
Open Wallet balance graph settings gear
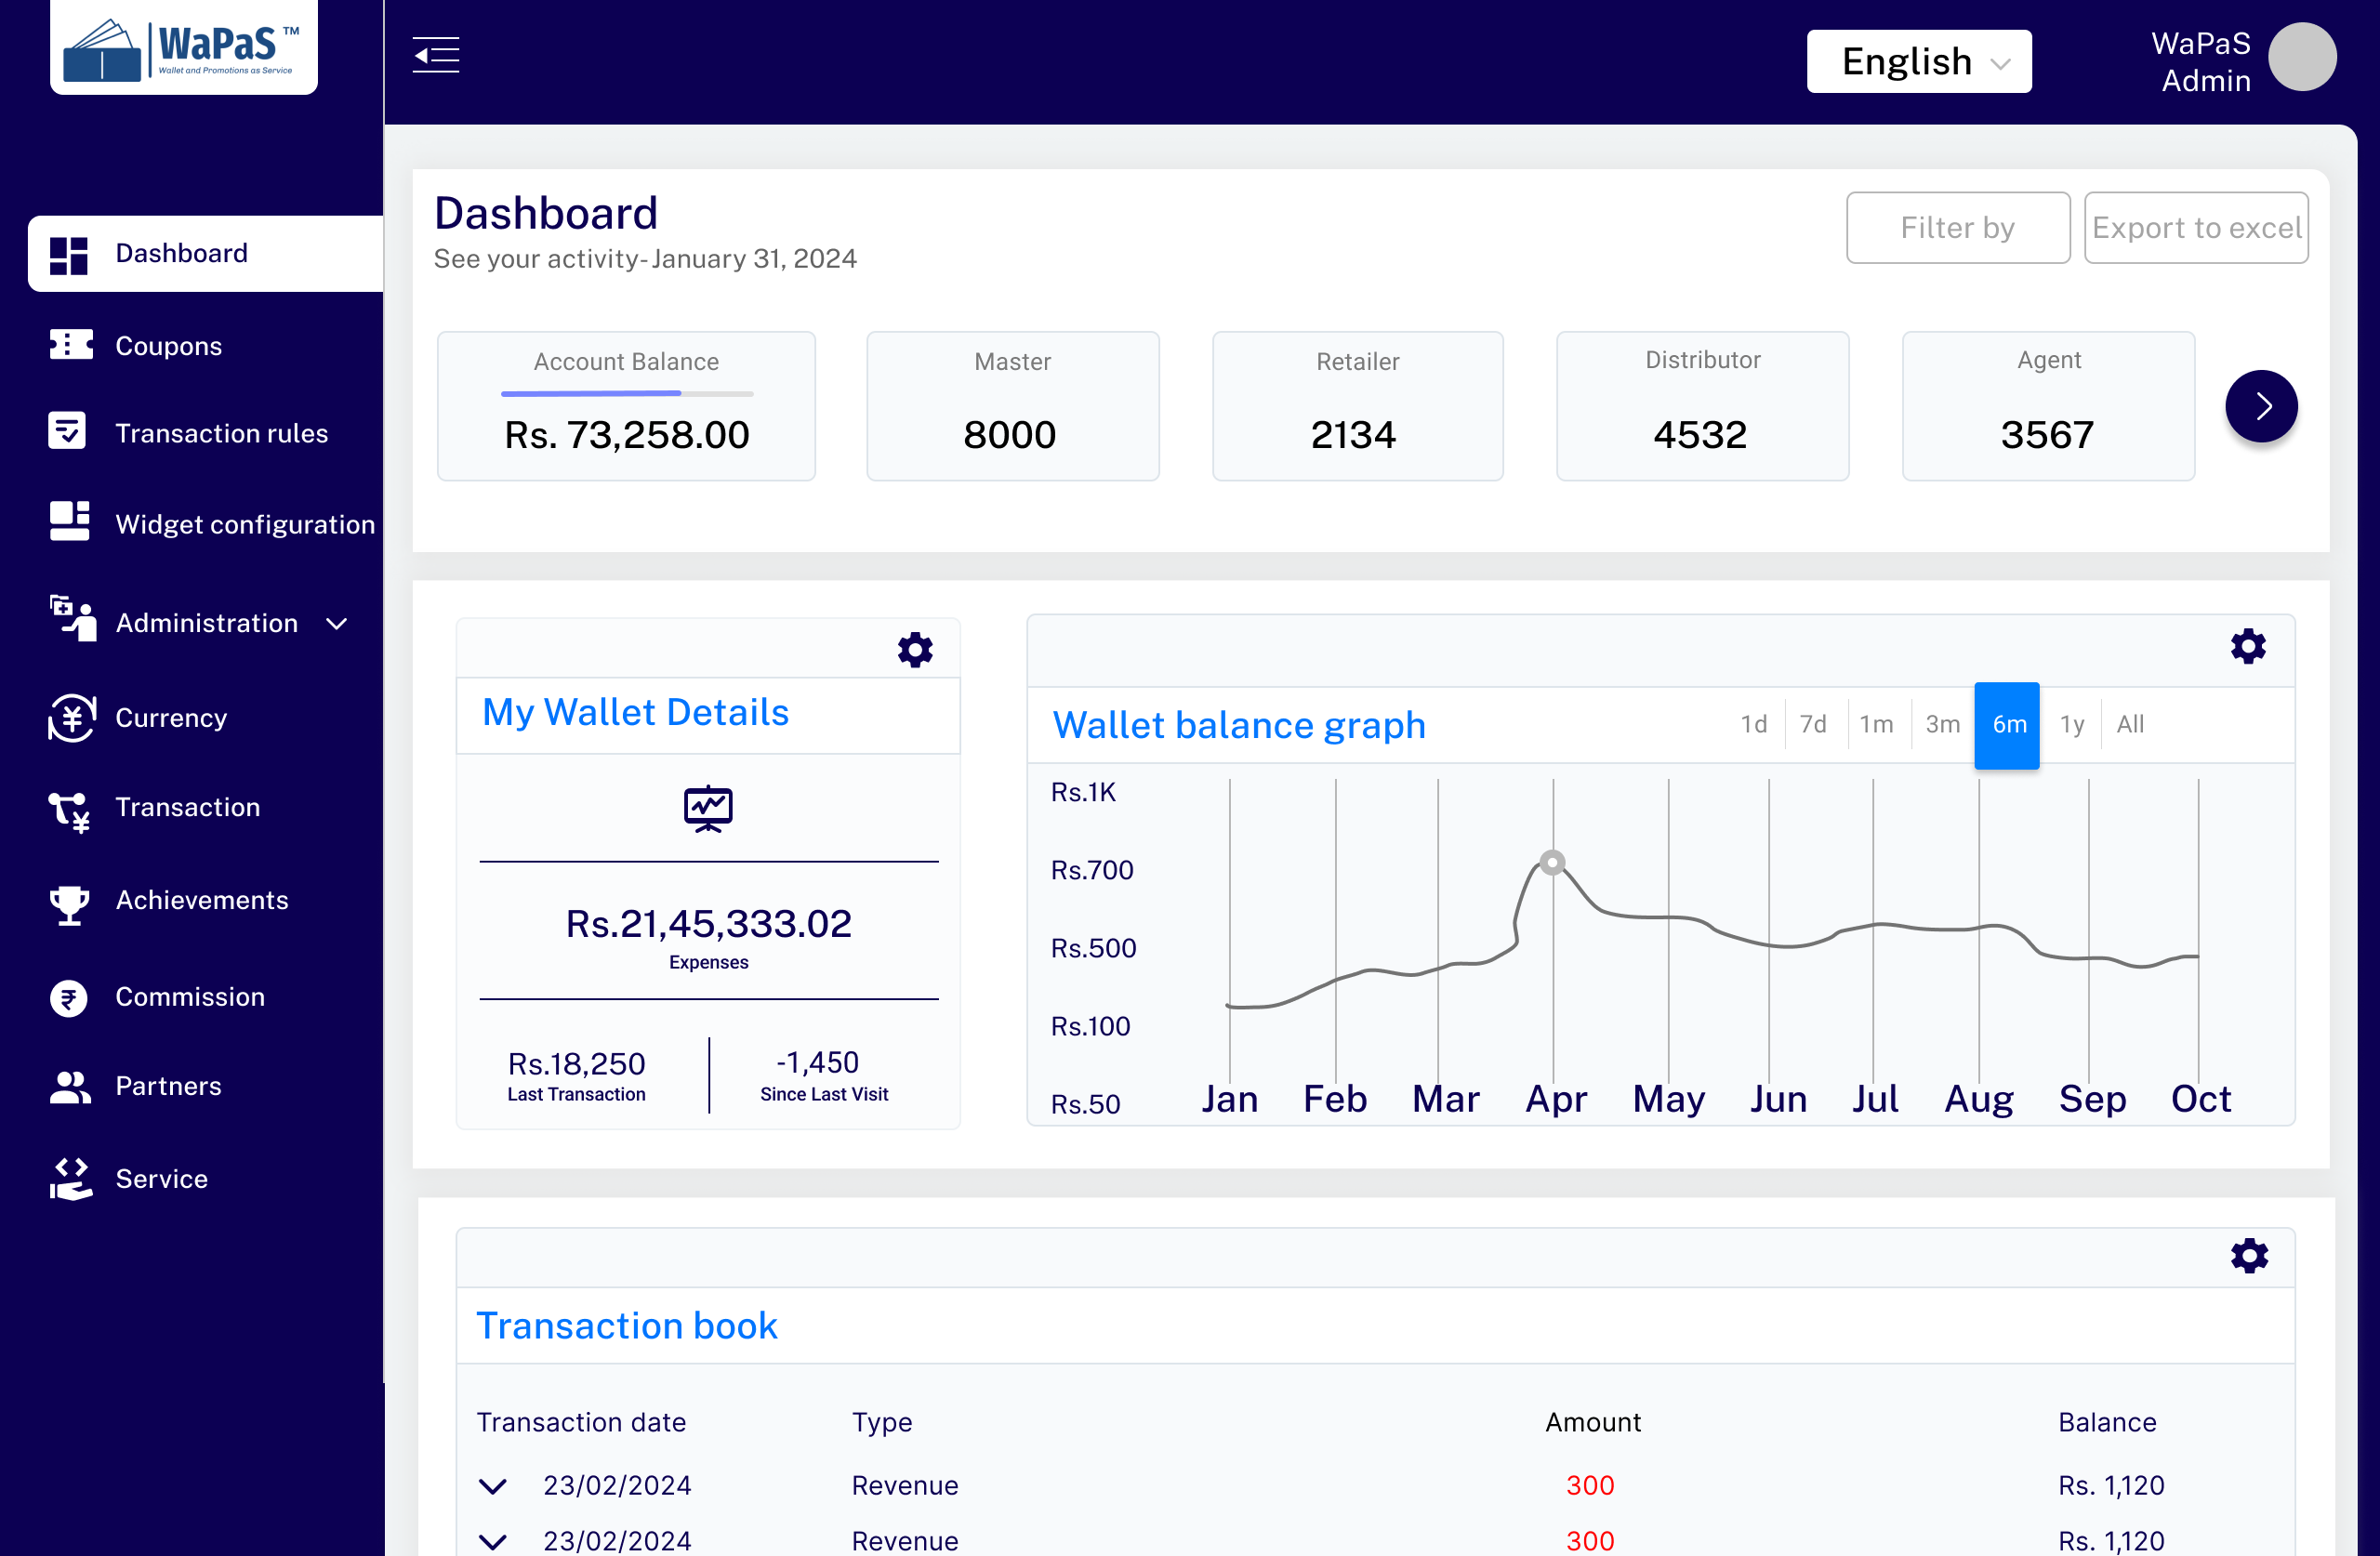tap(2247, 647)
